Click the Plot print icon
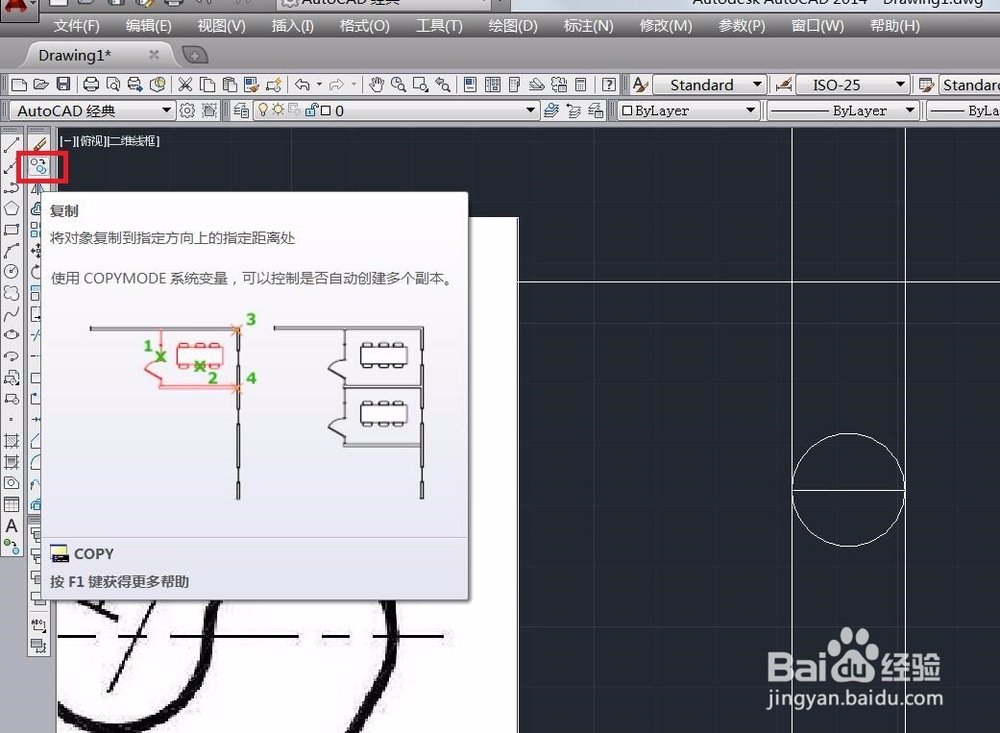 tap(91, 84)
